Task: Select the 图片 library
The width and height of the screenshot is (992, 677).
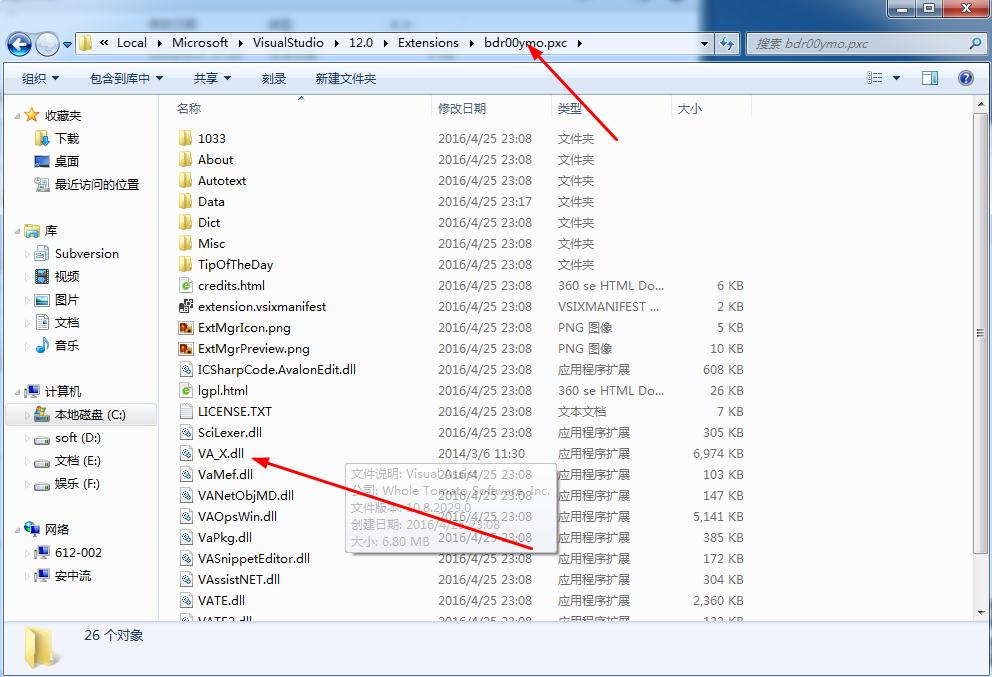Action: point(66,300)
